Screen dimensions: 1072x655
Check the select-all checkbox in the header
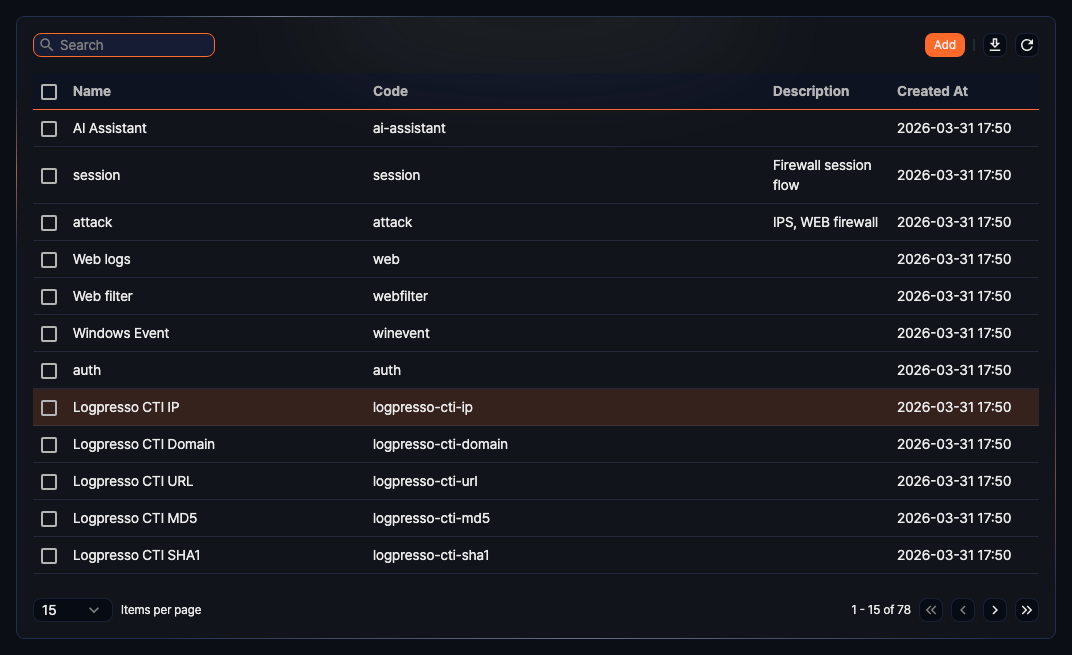[48, 91]
